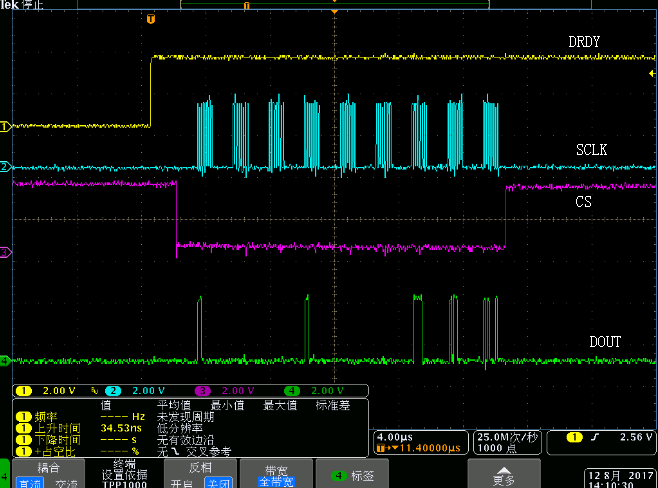
Task: Click the orange trigger position marker T
Action: (151, 19)
